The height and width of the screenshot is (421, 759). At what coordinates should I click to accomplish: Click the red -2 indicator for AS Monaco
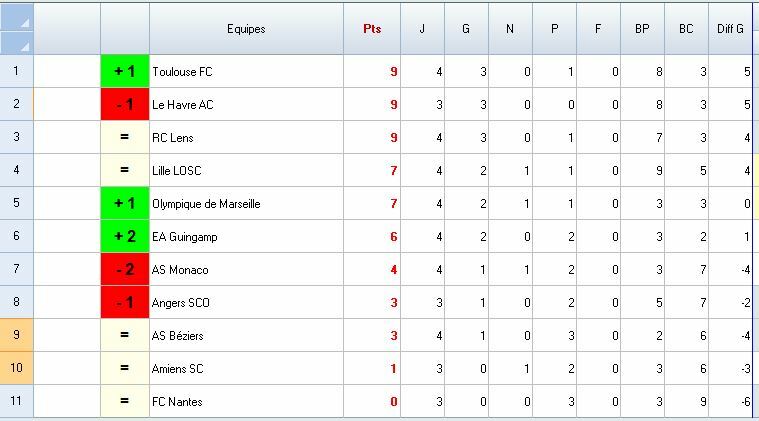click(125, 270)
